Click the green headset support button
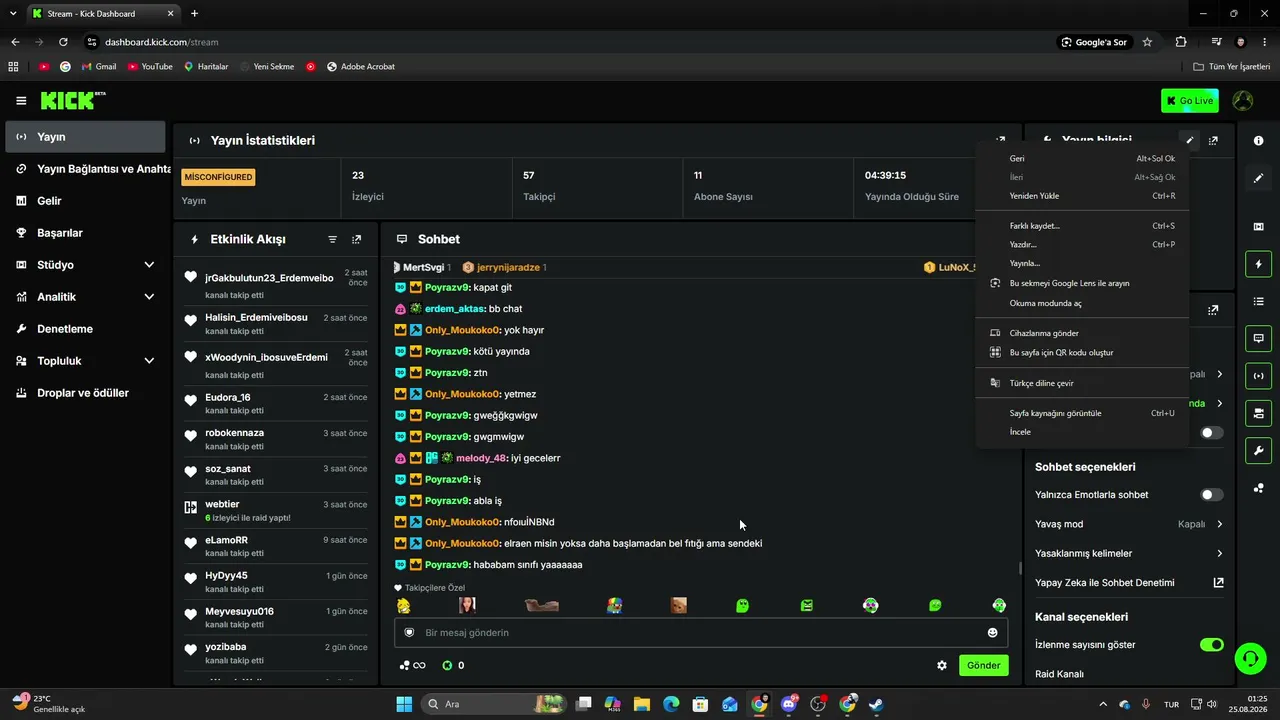The height and width of the screenshot is (720, 1280). (x=1250, y=658)
